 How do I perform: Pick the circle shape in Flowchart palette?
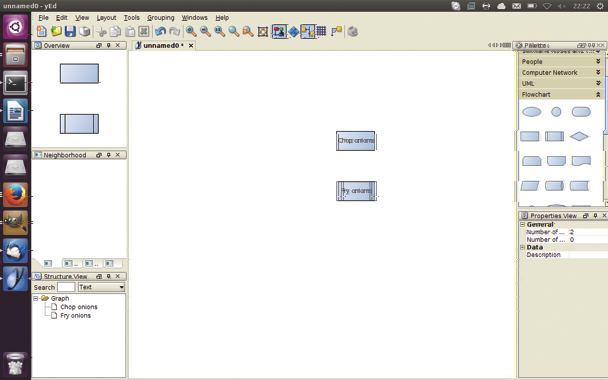point(556,112)
